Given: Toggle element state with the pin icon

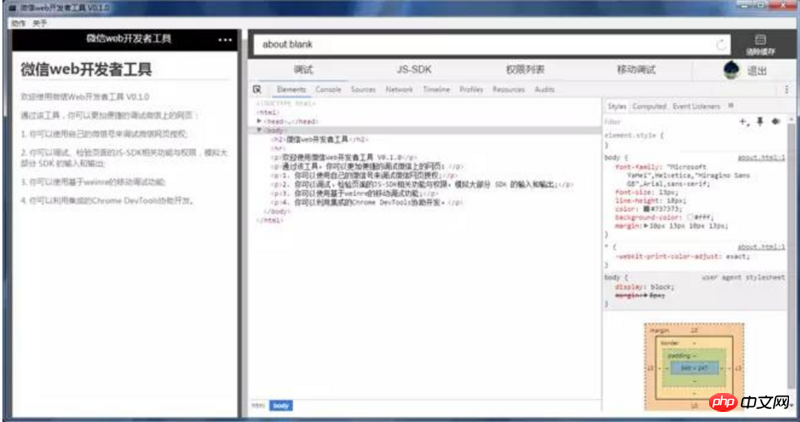Looking at the screenshot, I should [760, 121].
